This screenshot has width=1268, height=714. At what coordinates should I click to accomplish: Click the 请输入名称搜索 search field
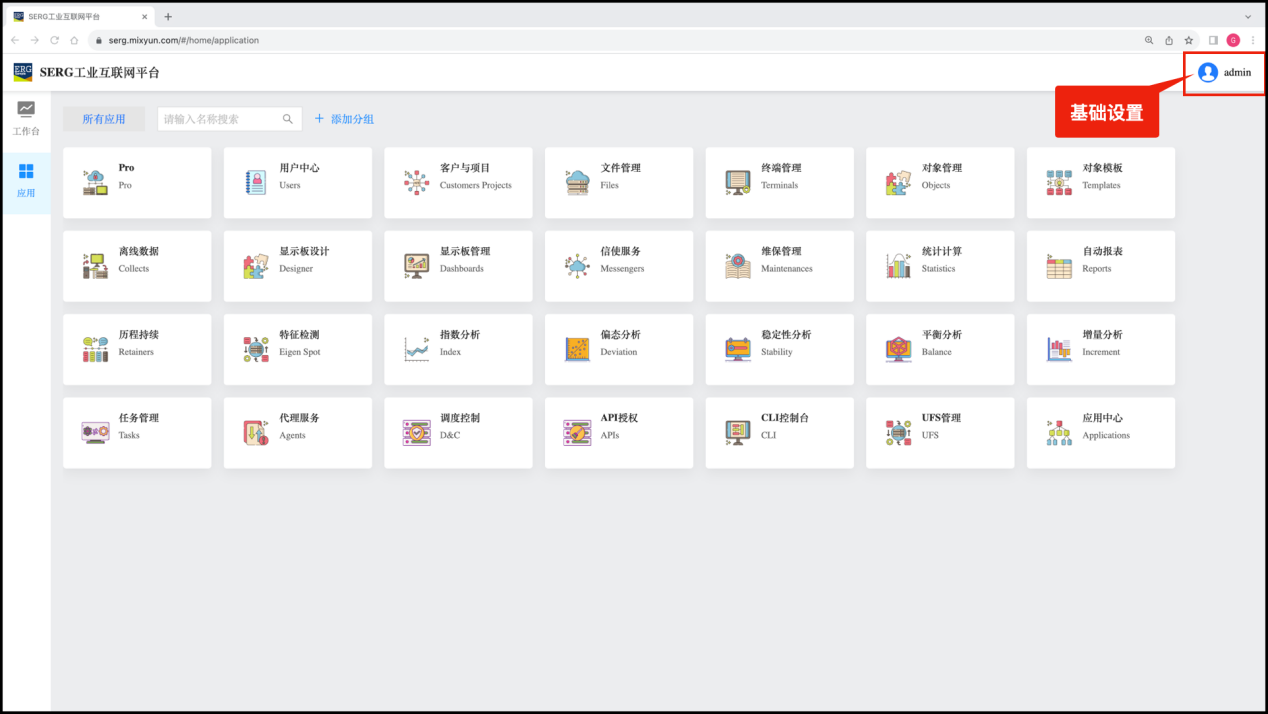point(218,119)
